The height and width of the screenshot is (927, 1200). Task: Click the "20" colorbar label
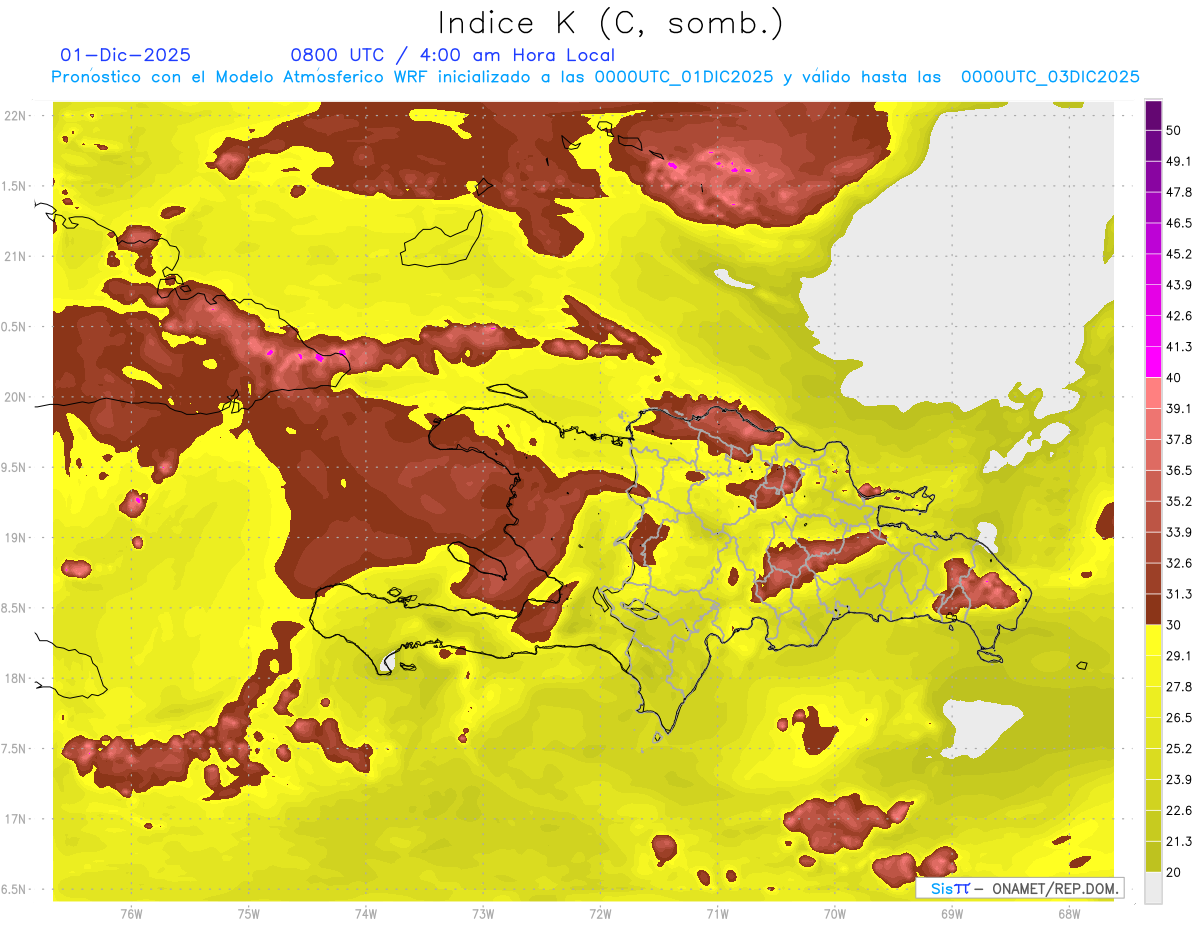pos(1174,873)
